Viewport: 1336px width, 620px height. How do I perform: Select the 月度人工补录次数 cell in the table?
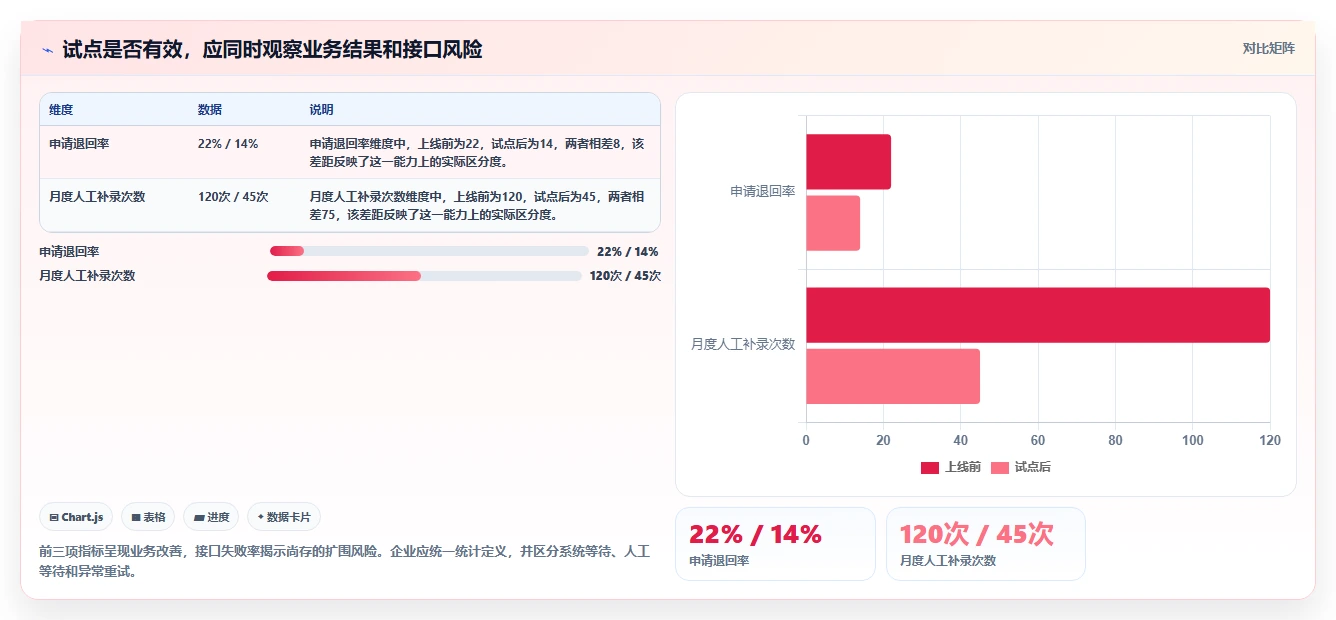click(x=97, y=196)
